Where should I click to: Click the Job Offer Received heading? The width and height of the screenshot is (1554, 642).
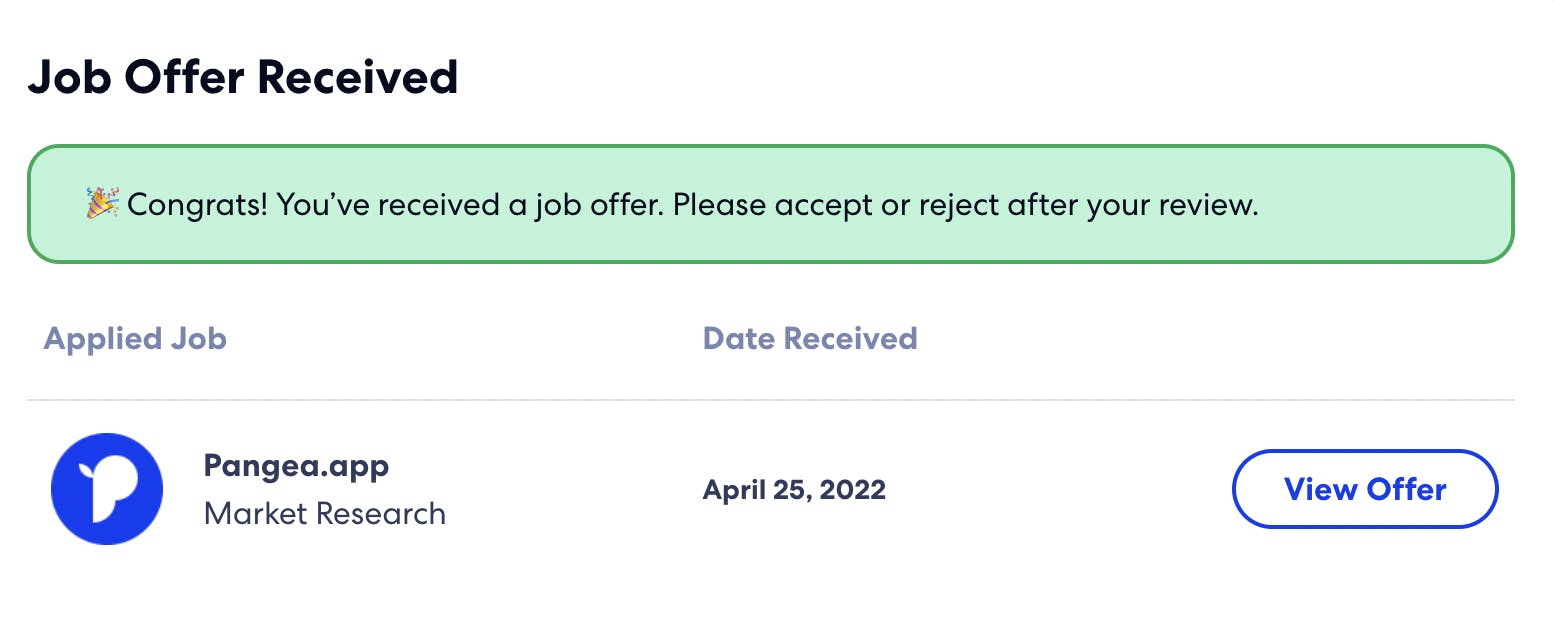[243, 77]
